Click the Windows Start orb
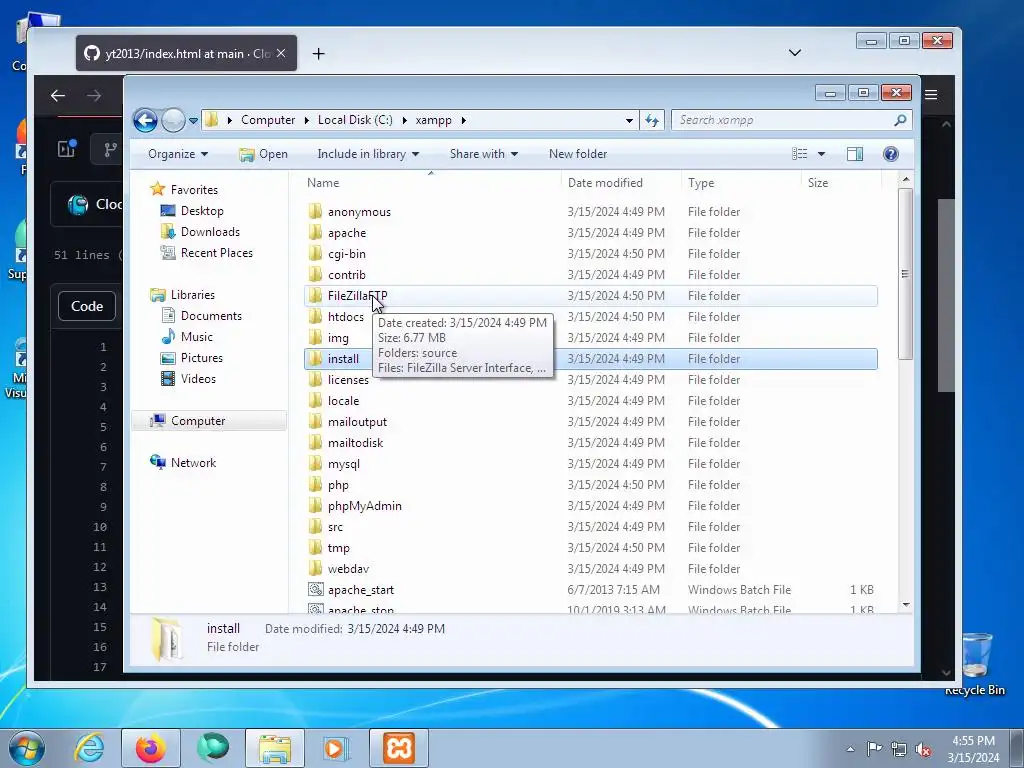The width and height of the screenshot is (1024, 768). (27, 748)
